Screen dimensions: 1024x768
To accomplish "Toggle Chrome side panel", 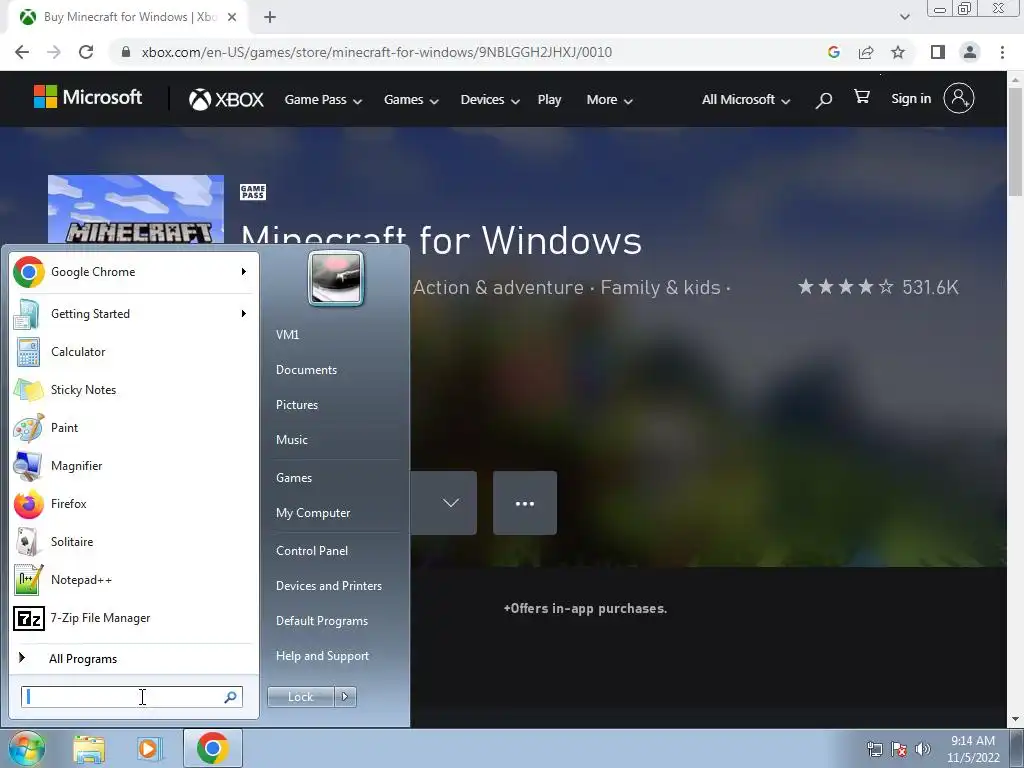I will (x=938, y=52).
